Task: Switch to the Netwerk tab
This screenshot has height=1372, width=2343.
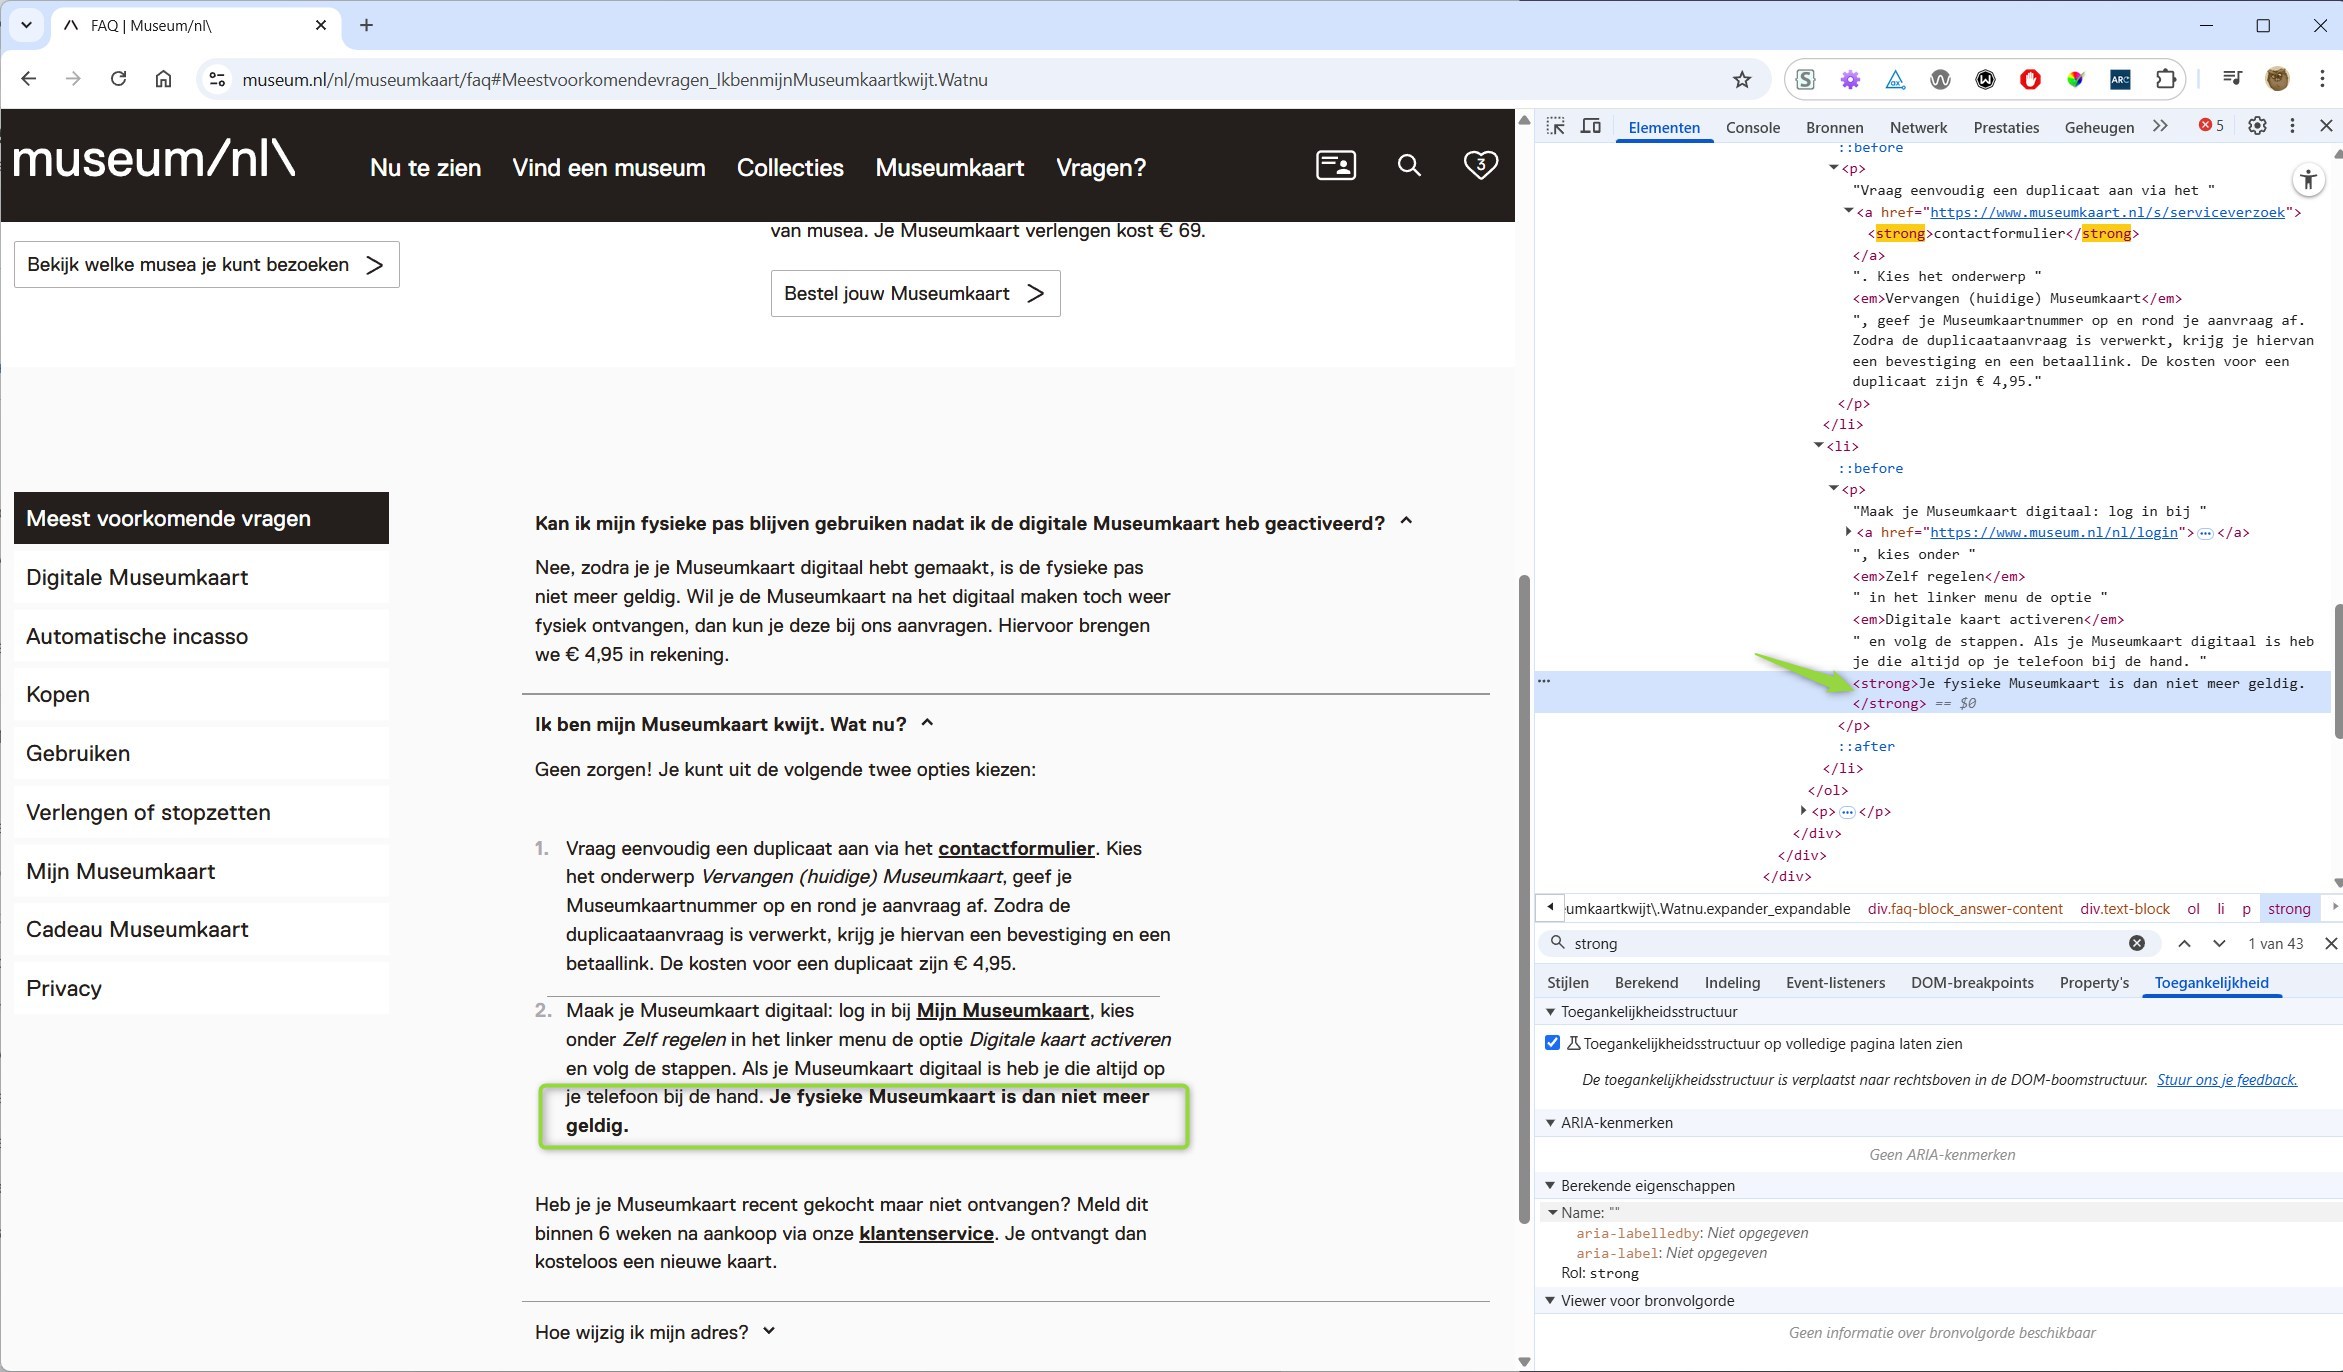Action: pos(1918,127)
